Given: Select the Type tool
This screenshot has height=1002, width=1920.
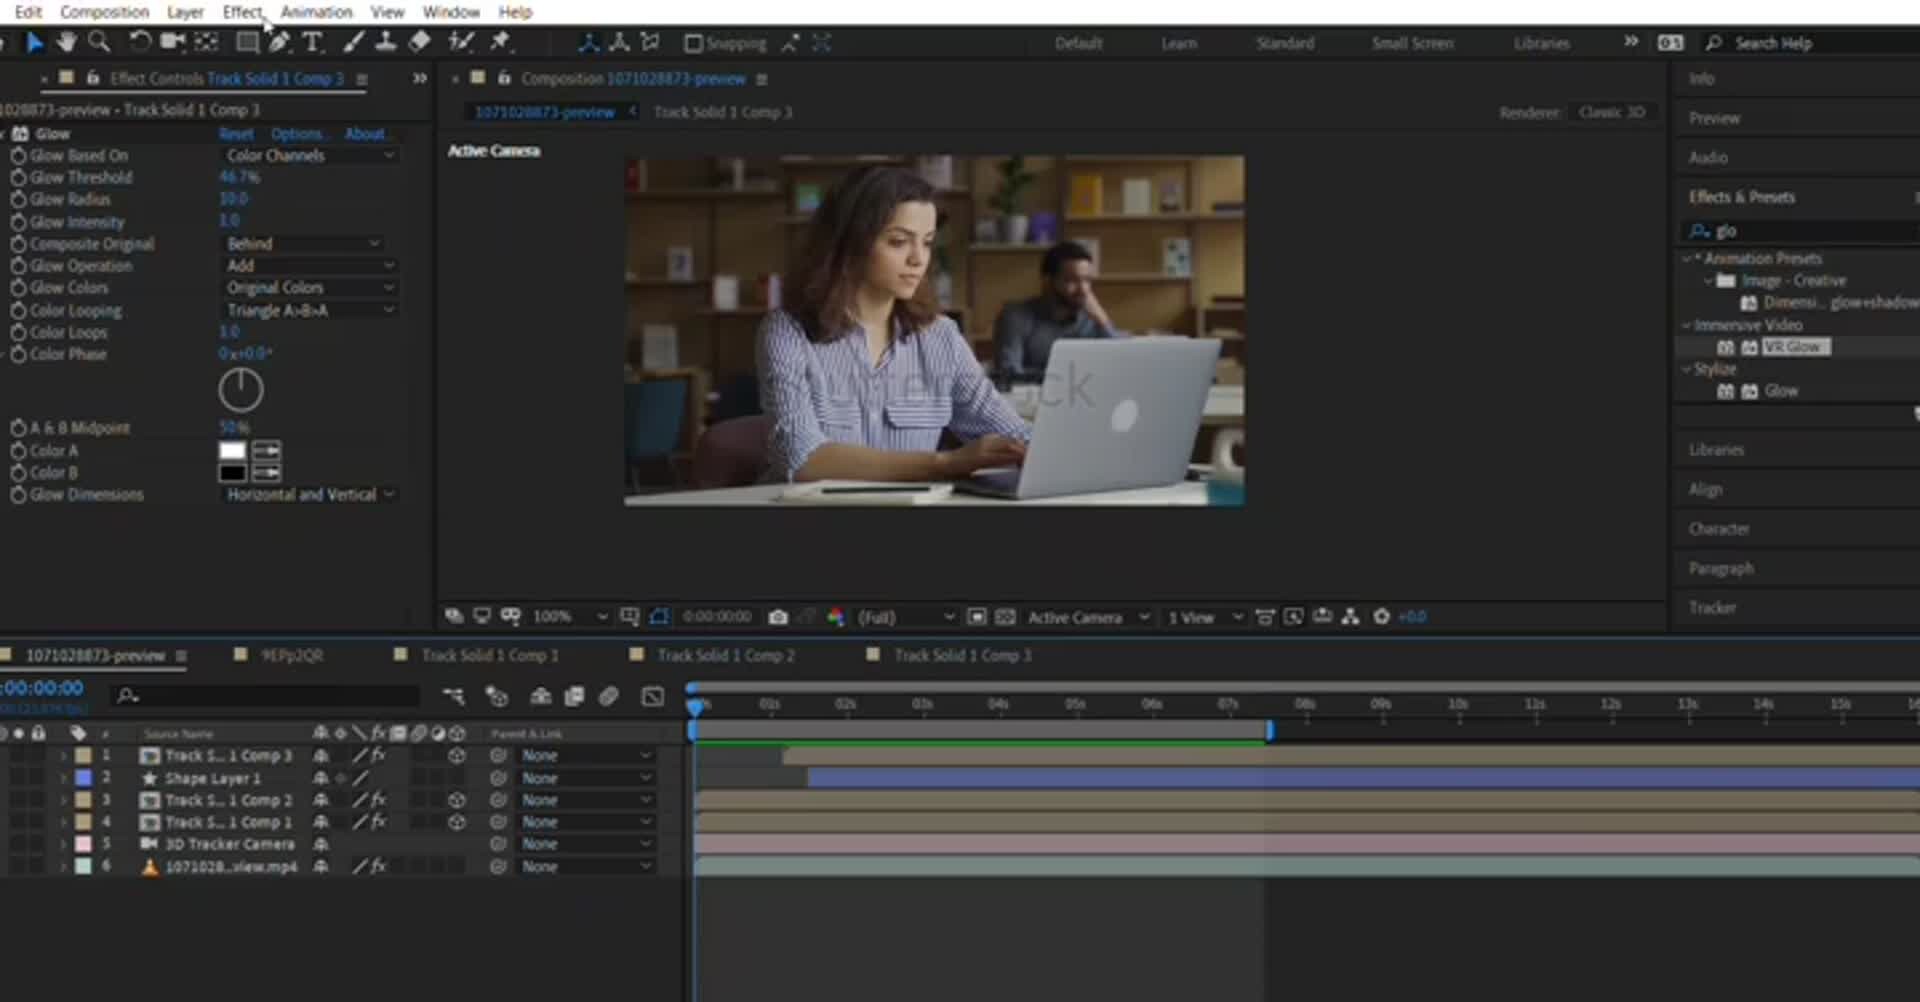Looking at the screenshot, I should [x=312, y=42].
